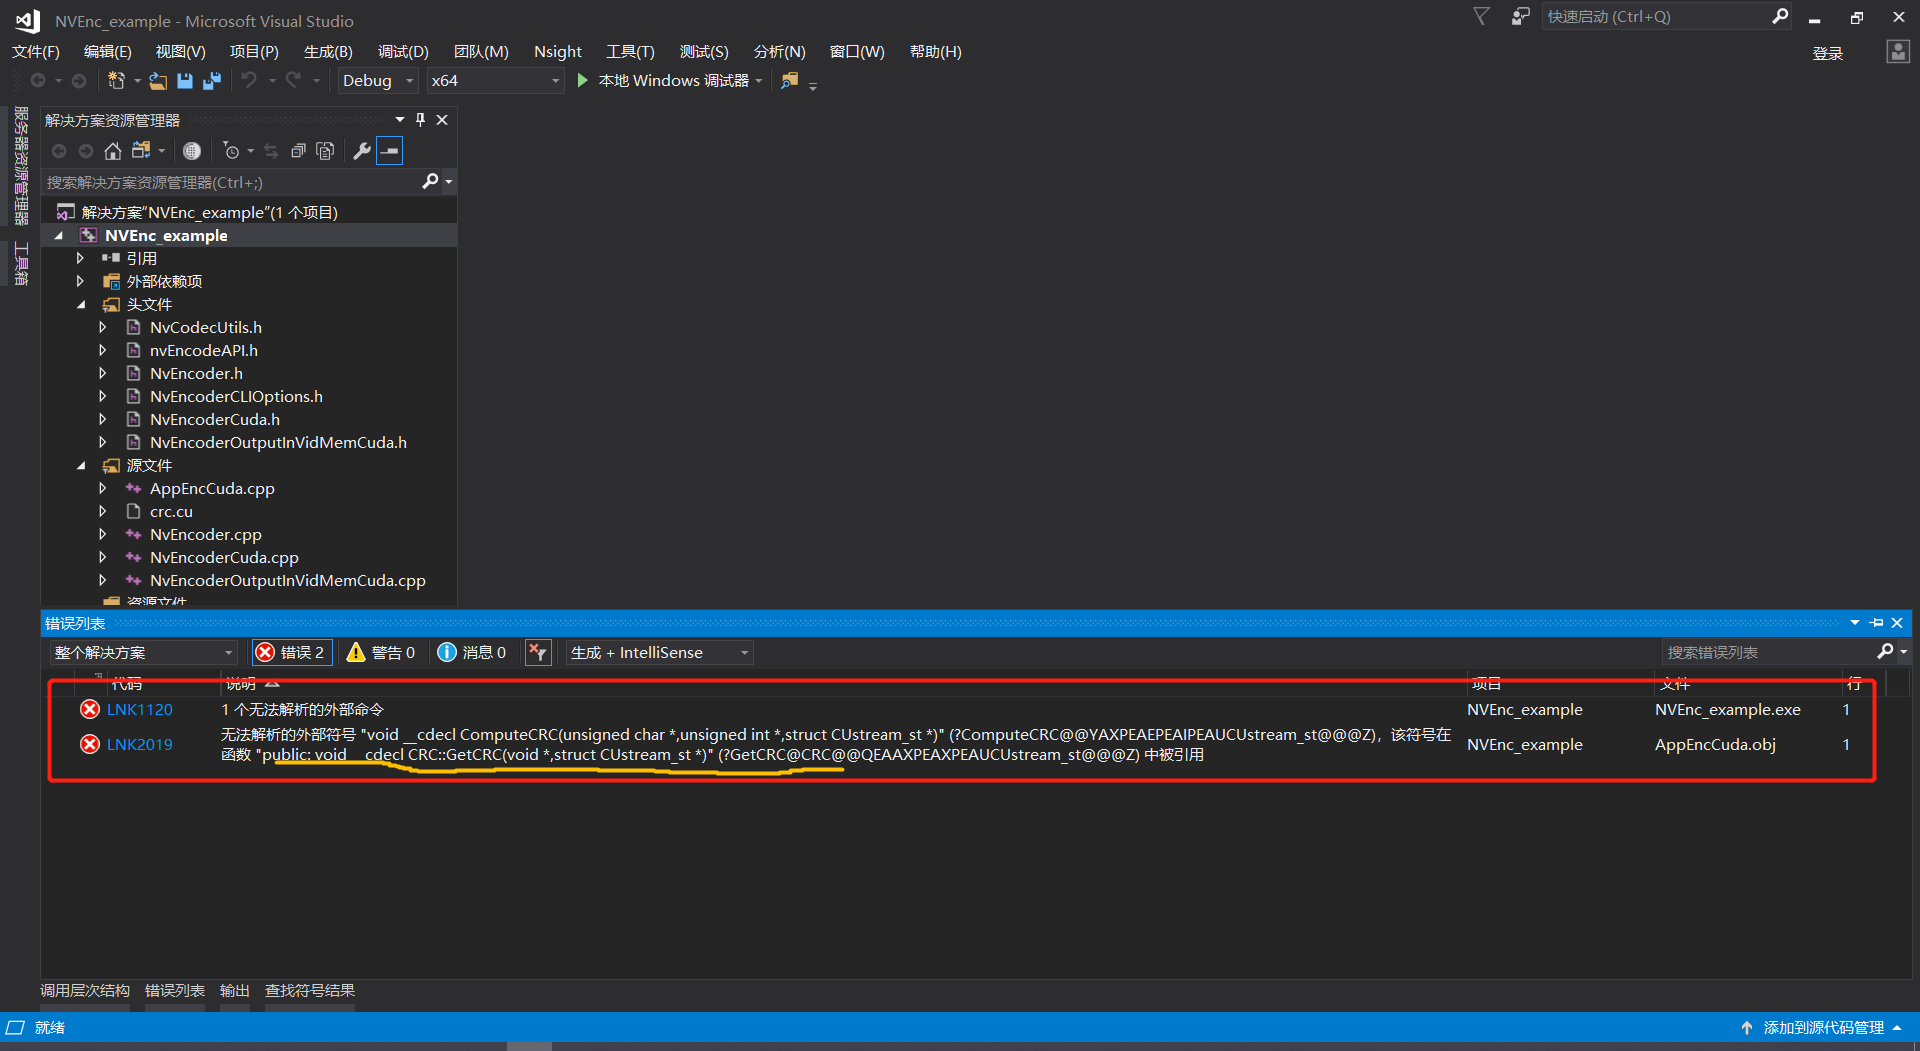Screen dimensions: 1920x1051
Task: Toggle the 警告 0 warnings filter
Action: click(380, 652)
